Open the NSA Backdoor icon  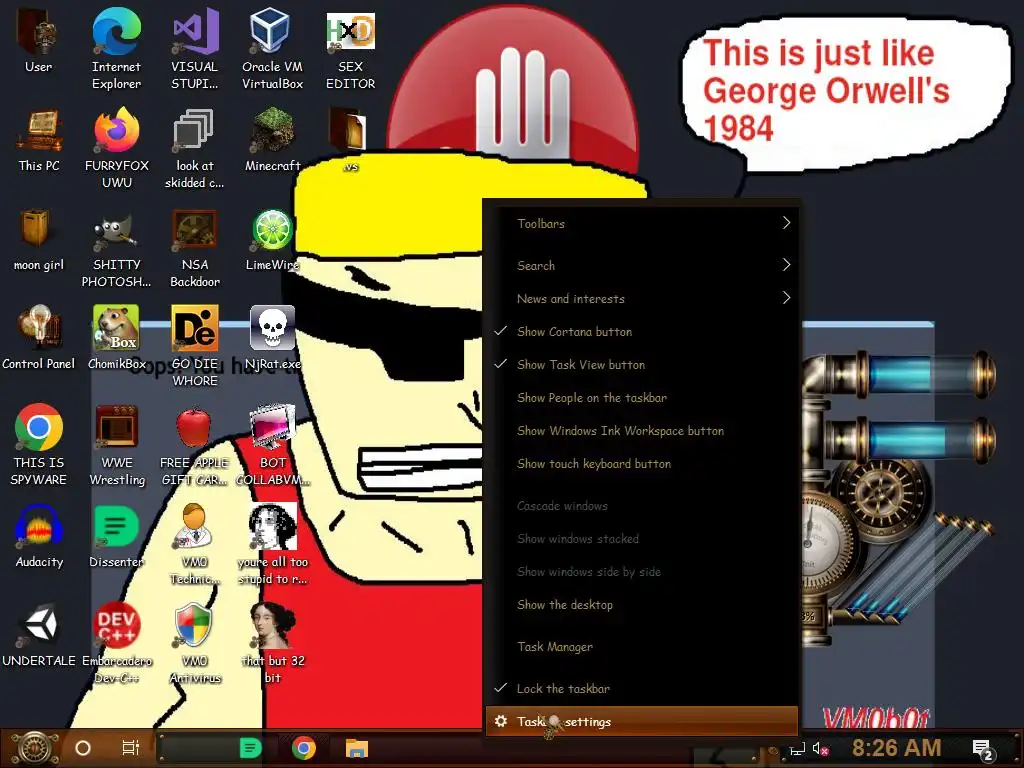(195, 247)
